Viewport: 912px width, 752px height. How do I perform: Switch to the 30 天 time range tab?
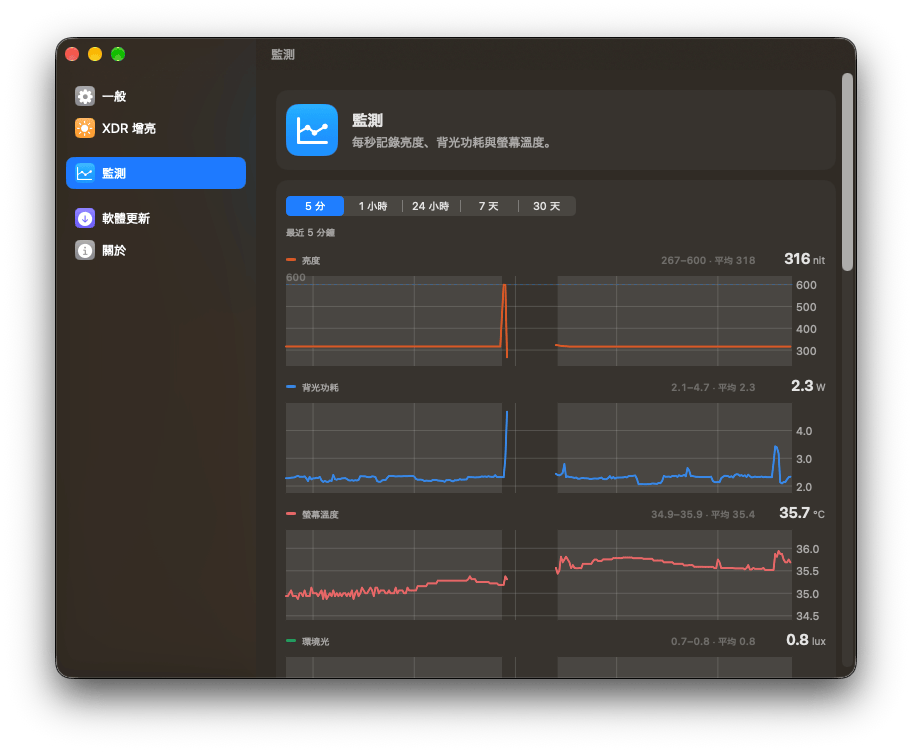click(x=547, y=206)
